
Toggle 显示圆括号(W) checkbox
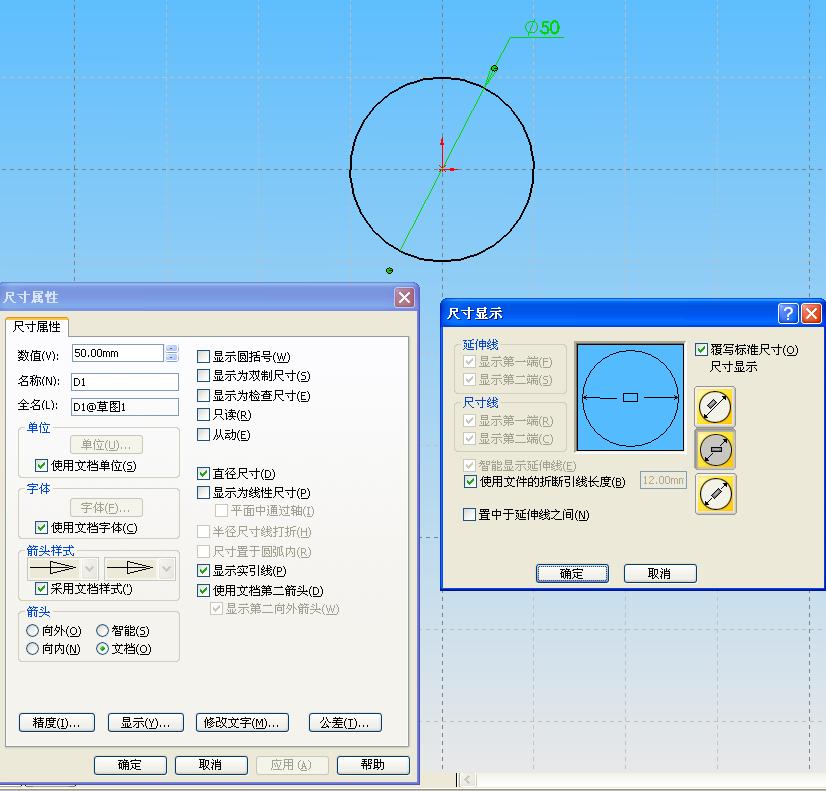pyautogui.click(x=203, y=357)
